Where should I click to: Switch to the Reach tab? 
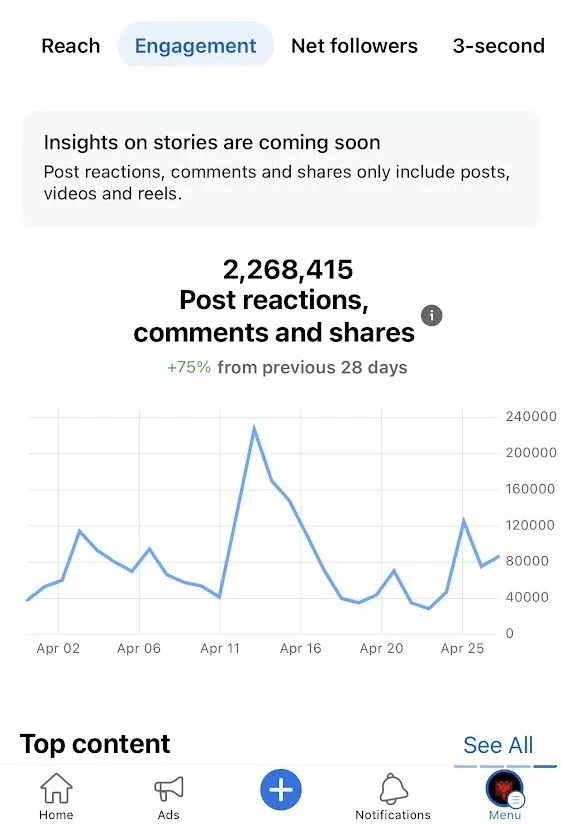tap(70, 46)
